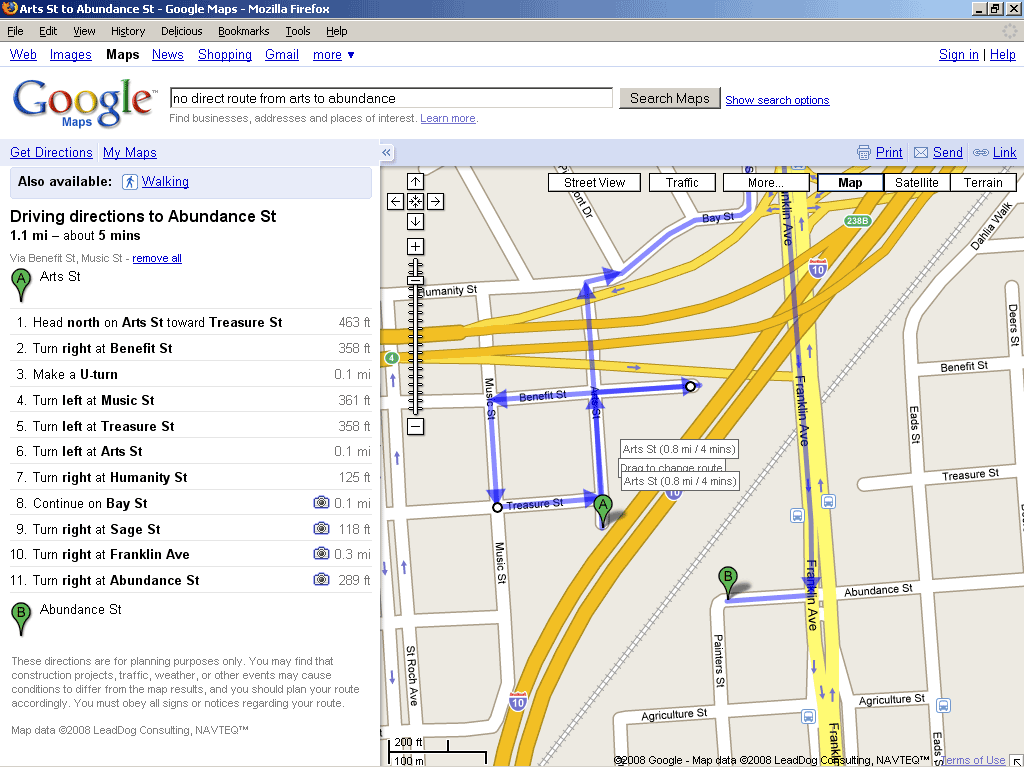Click the route waypoint circle at Treasure and Music St
1024x768 pixels.
pyautogui.click(x=497, y=507)
